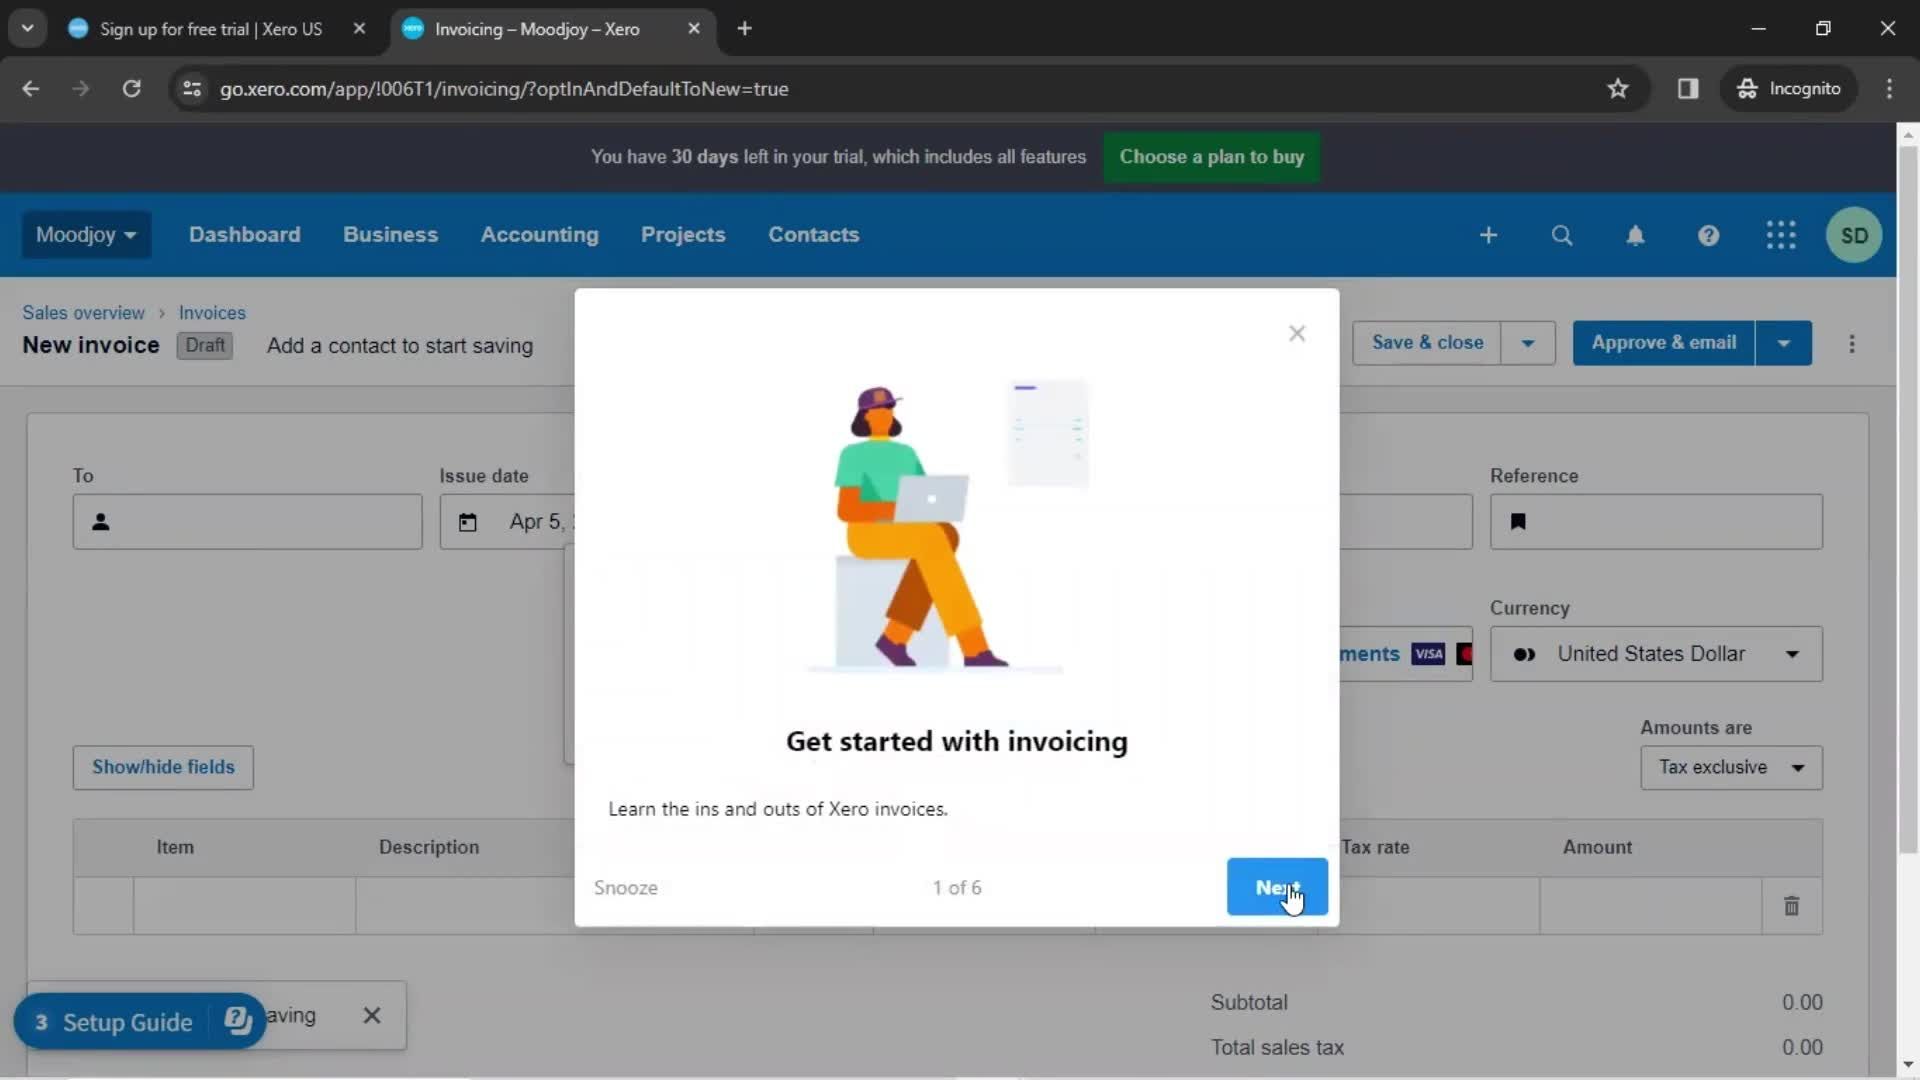Click the Description column header
The height and width of the screenshot is (1080, 1920).
tap(429, 848)
